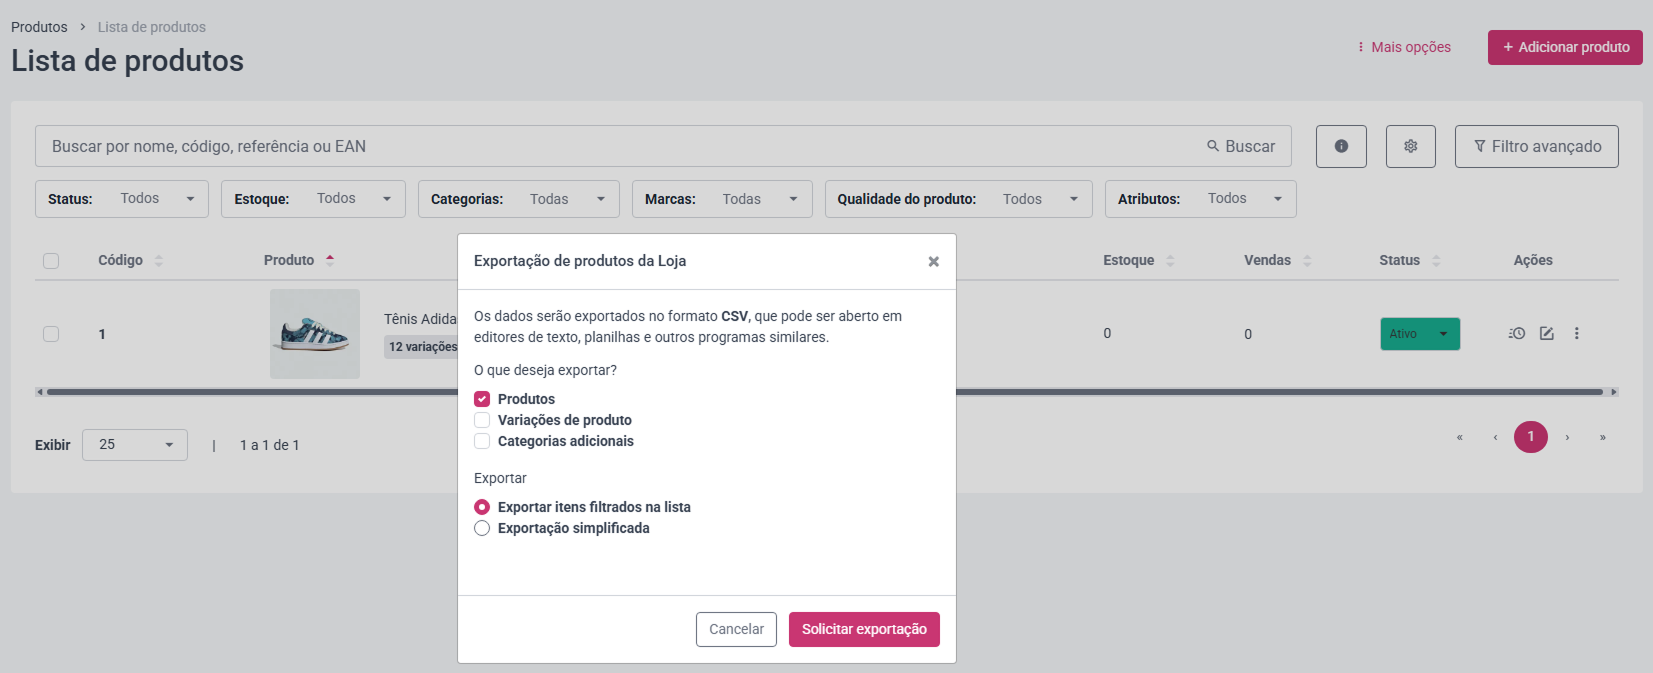The image size is (1653, 673).
Task: Tick checkbox for product row 1
Action: 51,334
